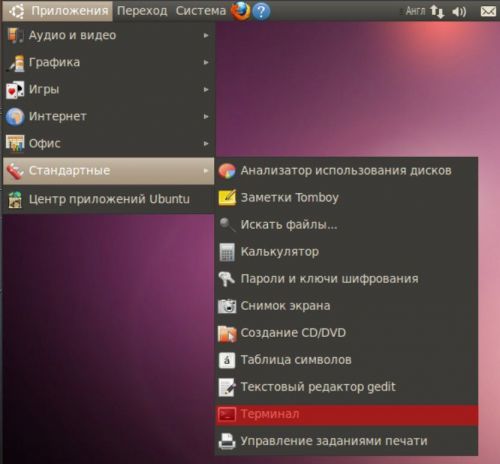The height and width of the screenshot is (464, 500).
Task: Launch Firefox from the top panel
Action: click(x=240, y=11)
